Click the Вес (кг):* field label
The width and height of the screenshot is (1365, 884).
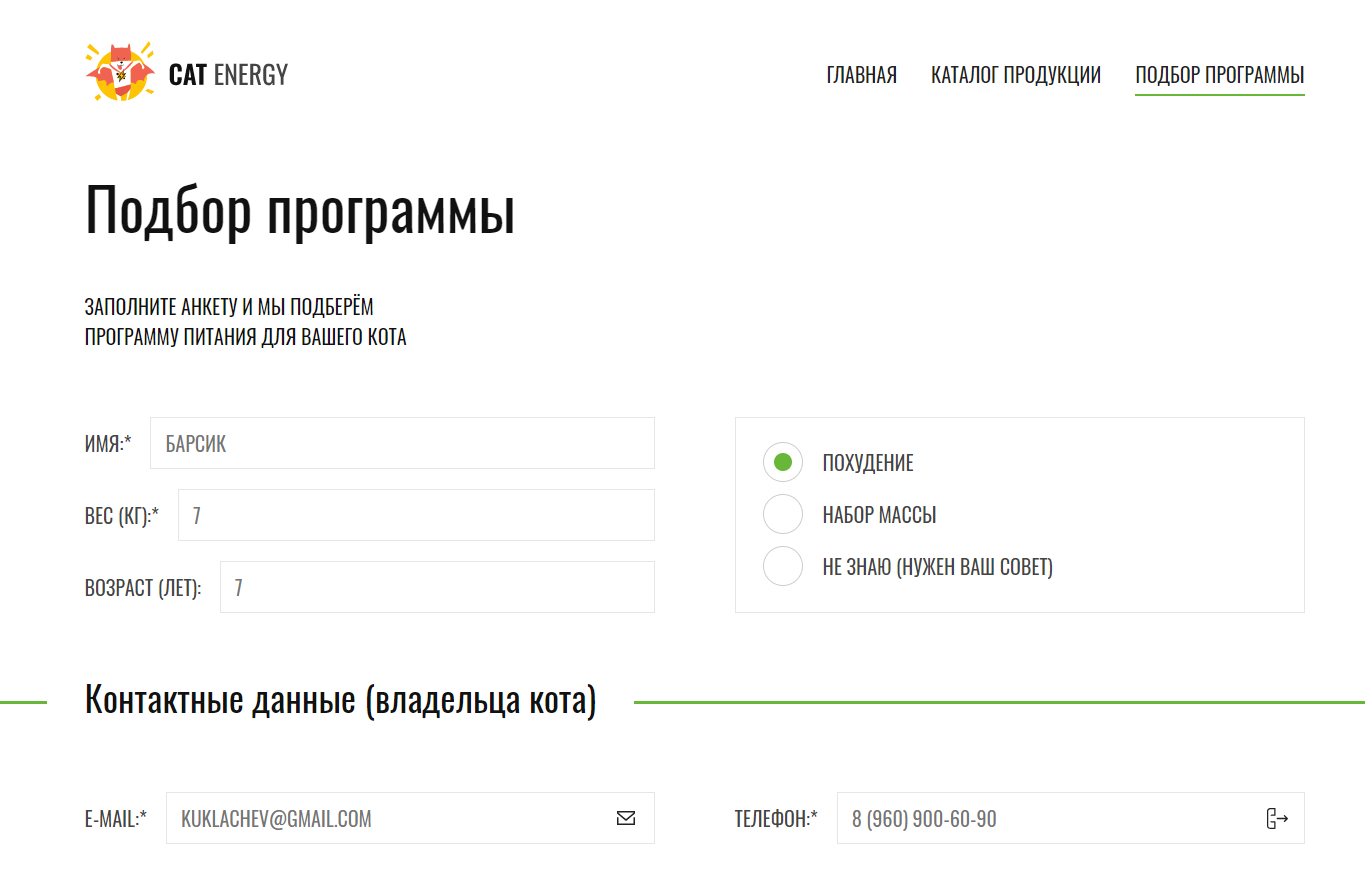122,516
